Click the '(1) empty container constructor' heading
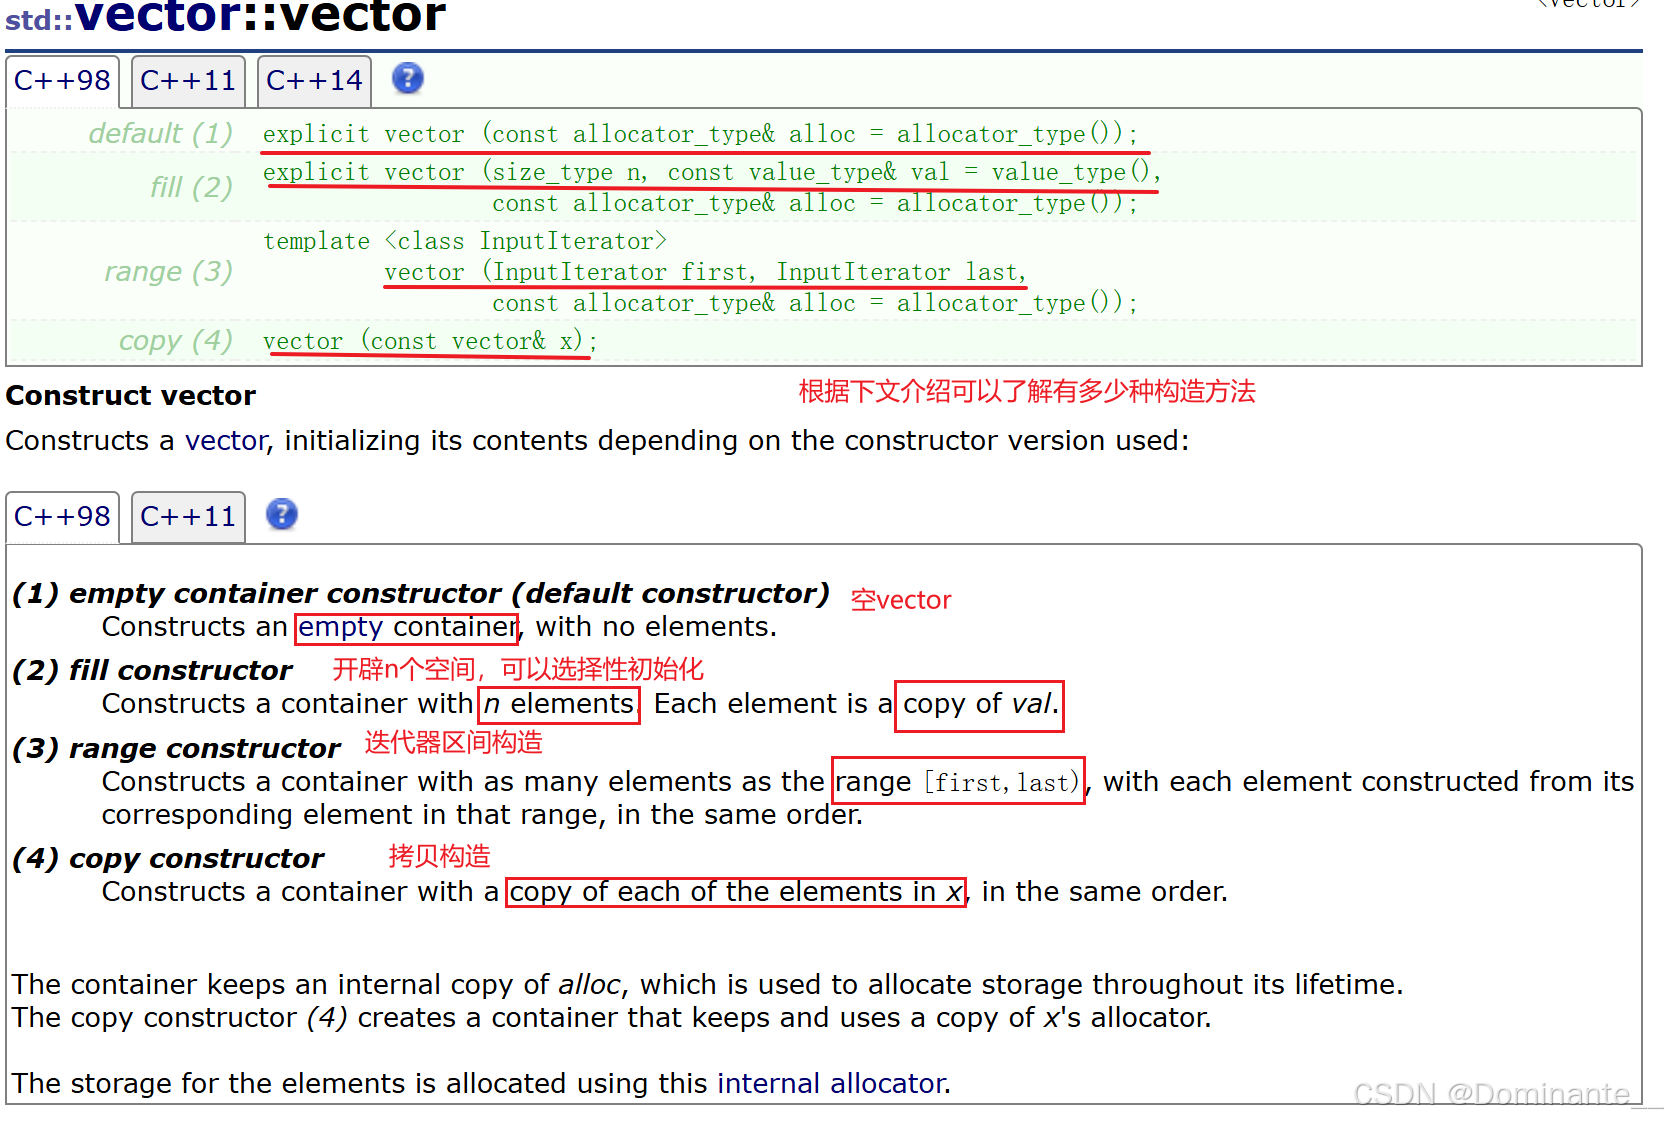The height and width of the screenshot is (1124, 1668). [x=421, y=594]
